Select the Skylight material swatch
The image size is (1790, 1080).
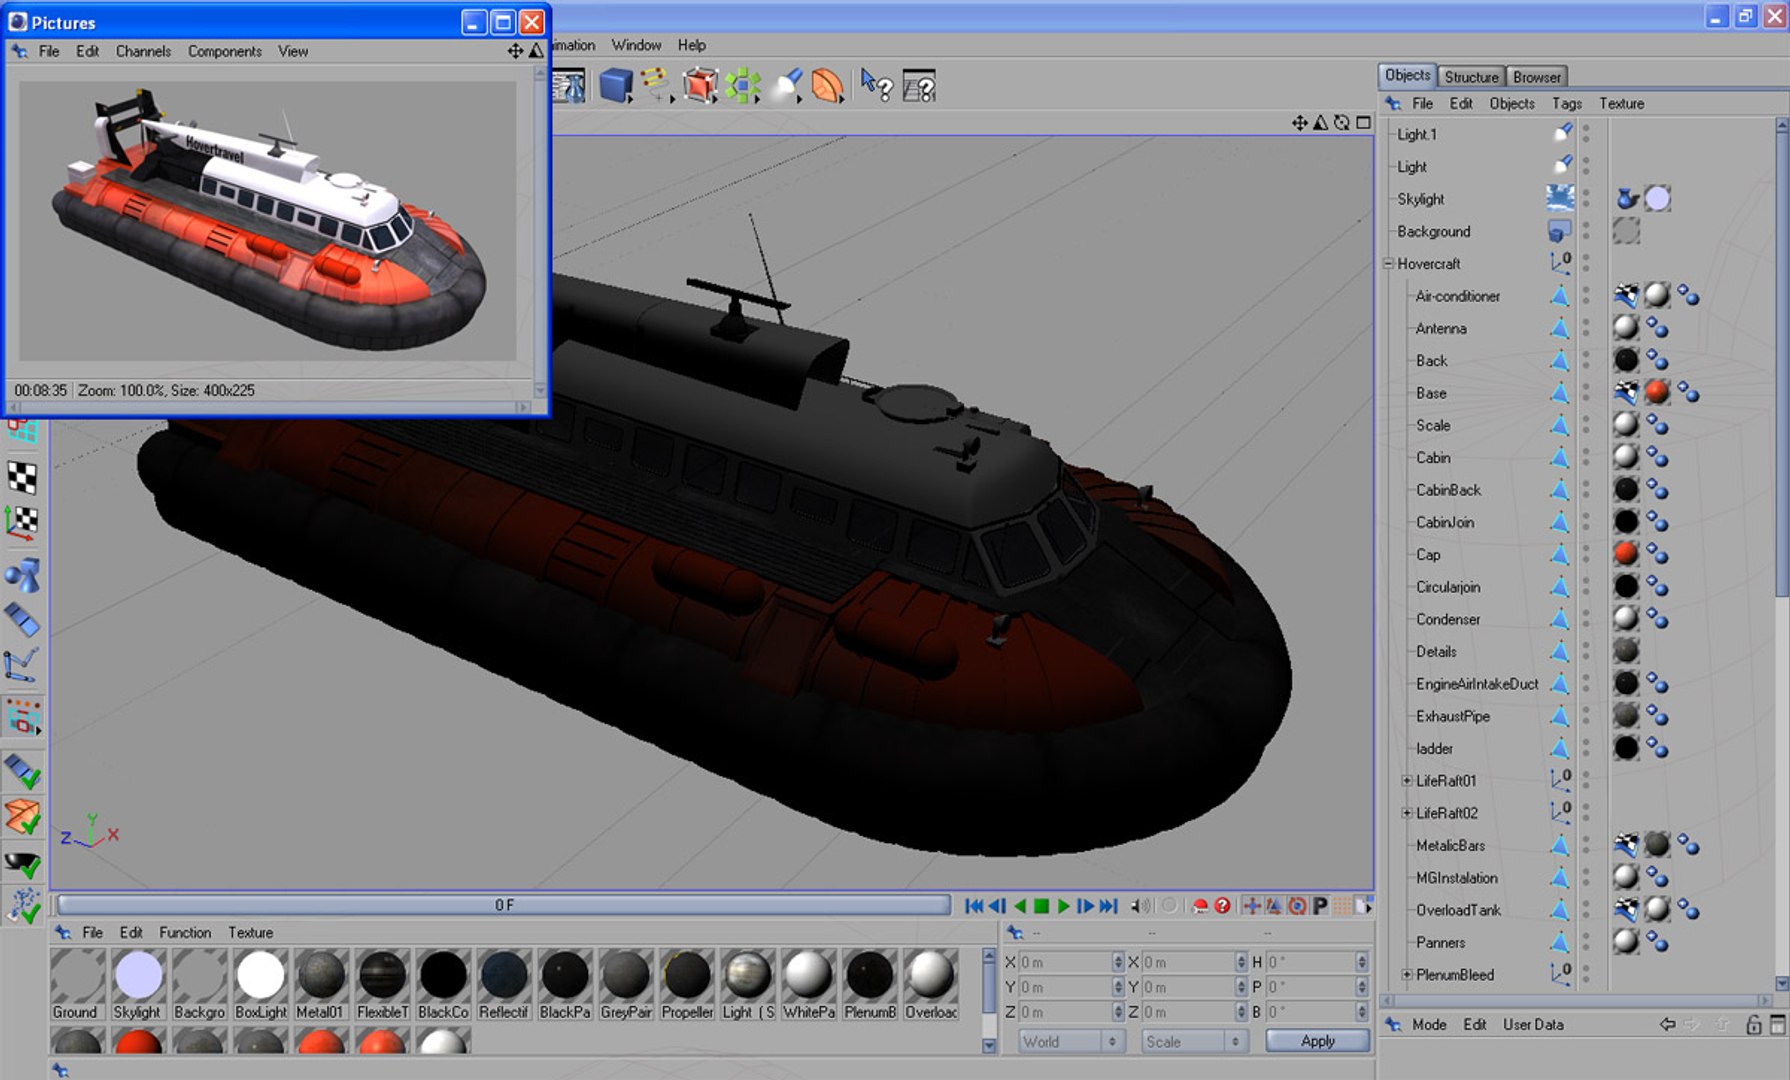point(138,975)
